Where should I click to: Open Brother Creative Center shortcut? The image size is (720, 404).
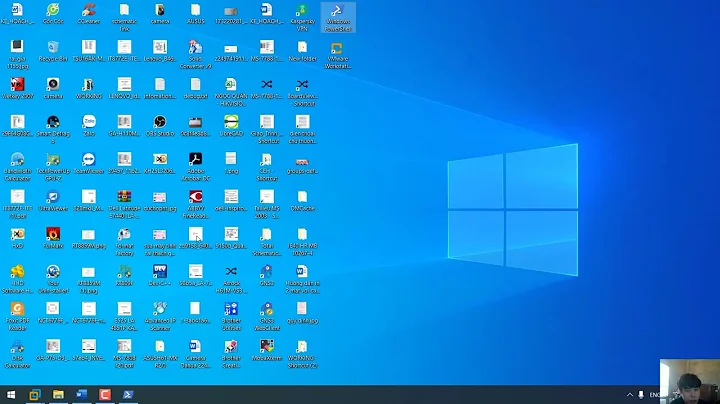point(231,354)
